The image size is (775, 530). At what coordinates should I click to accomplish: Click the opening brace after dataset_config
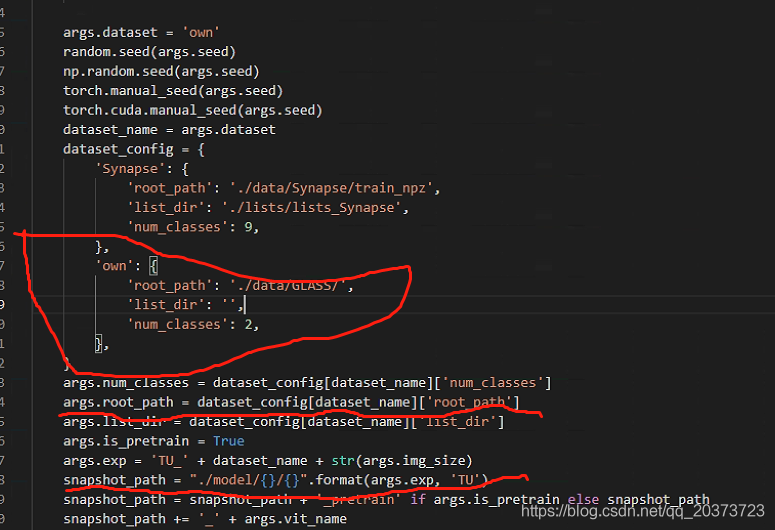[x=200, y=149]
